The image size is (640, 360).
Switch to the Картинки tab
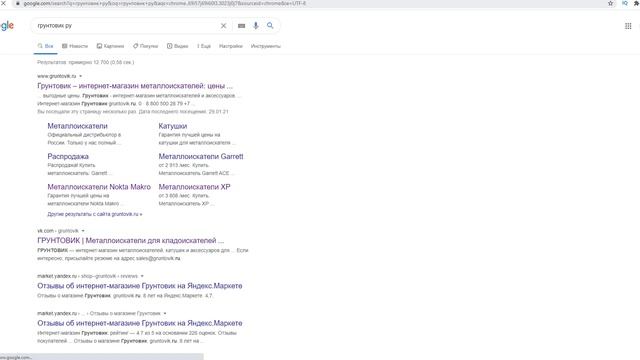[x=110, y=46]
